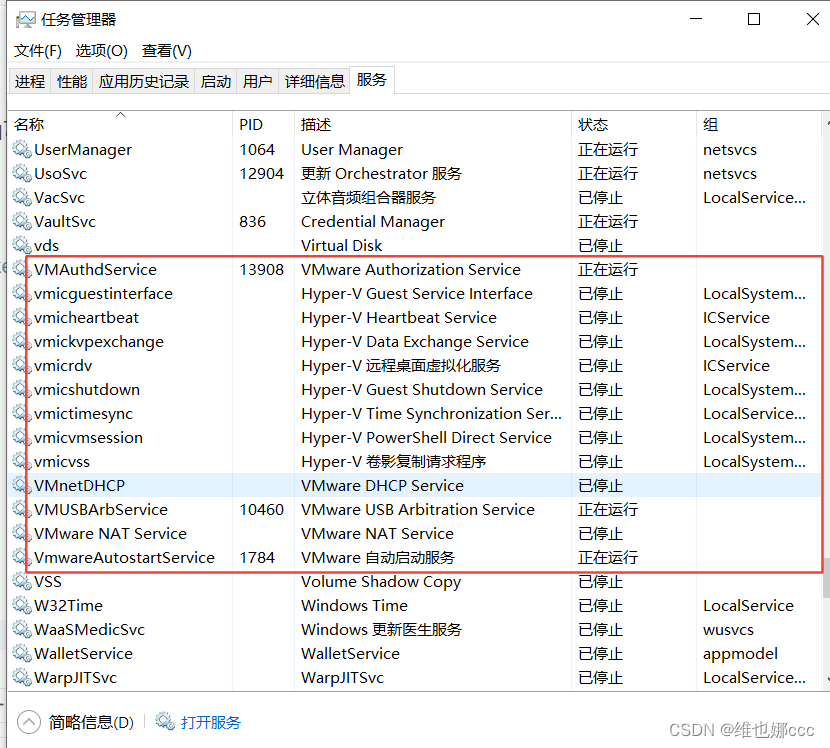Click the VMware NAT Service name cell
The image size is (830, 748).
pos(110,534)
